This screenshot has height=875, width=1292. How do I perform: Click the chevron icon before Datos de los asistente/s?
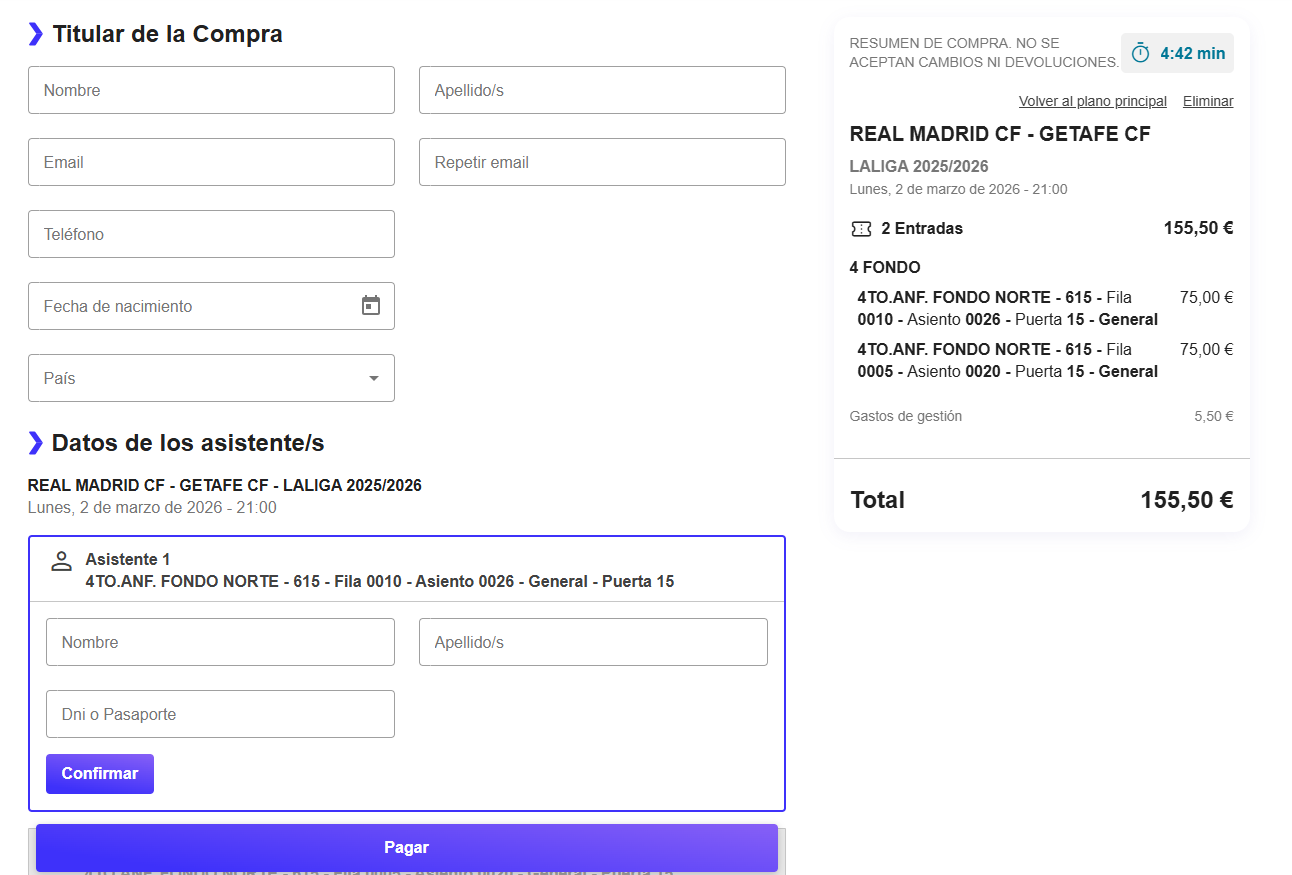click(36, 443)
